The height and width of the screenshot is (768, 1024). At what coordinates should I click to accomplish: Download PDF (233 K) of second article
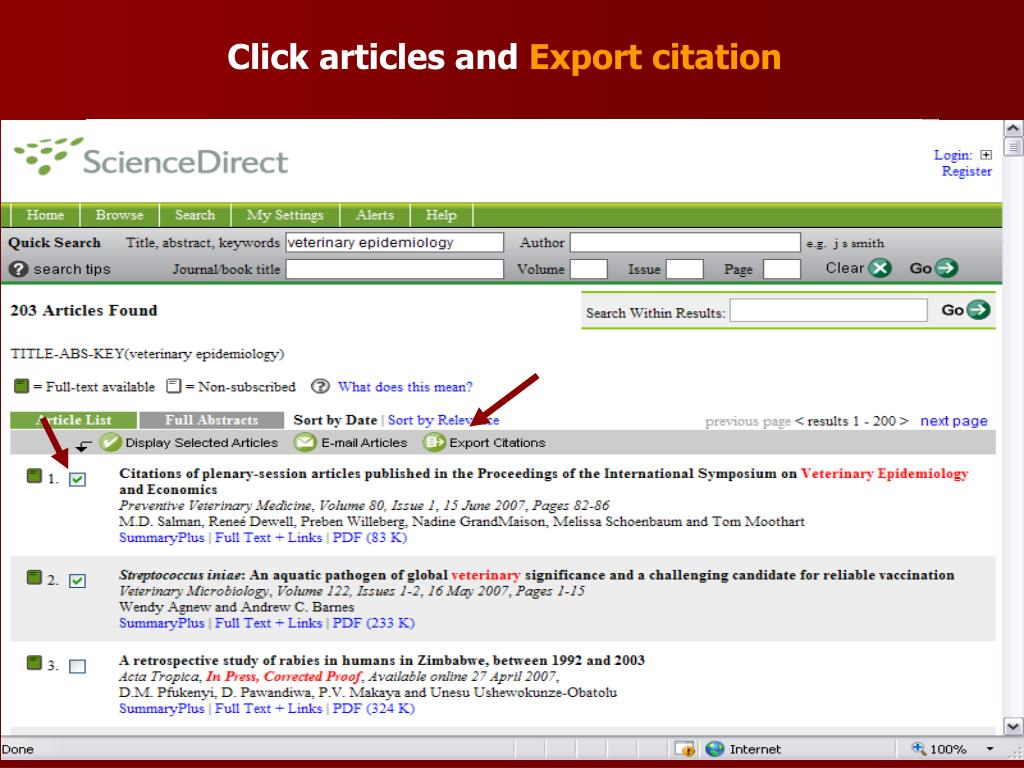(374, 623)
